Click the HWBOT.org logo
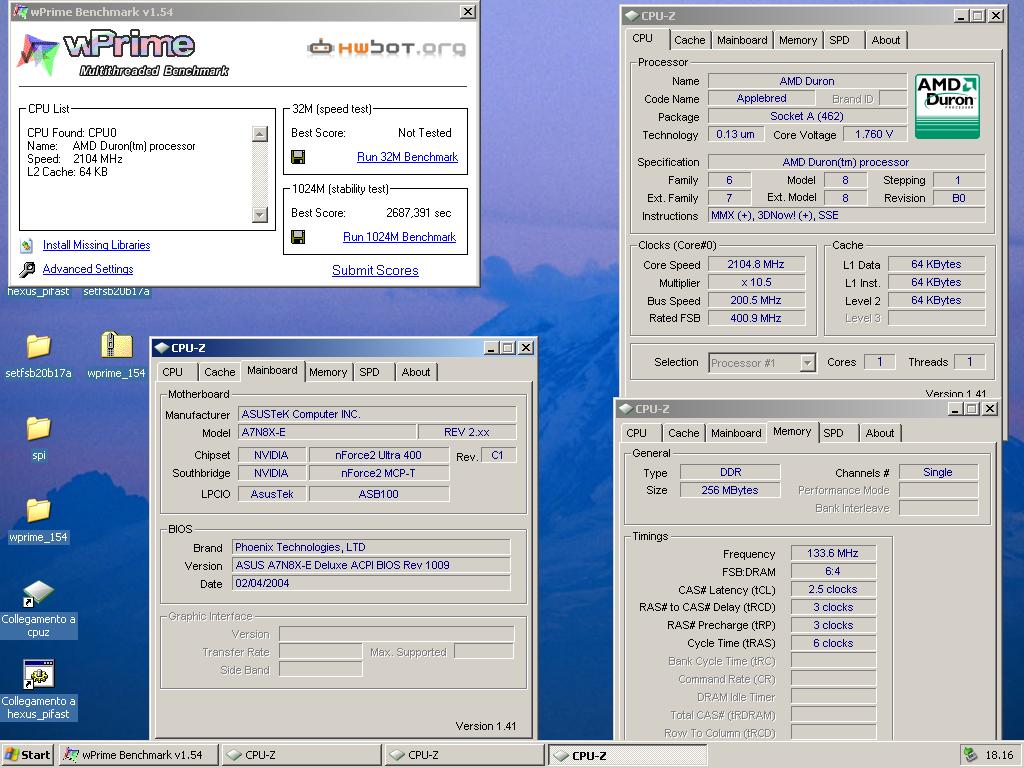The height and width of the screenshot is (768, 1024). pos(387,48)
